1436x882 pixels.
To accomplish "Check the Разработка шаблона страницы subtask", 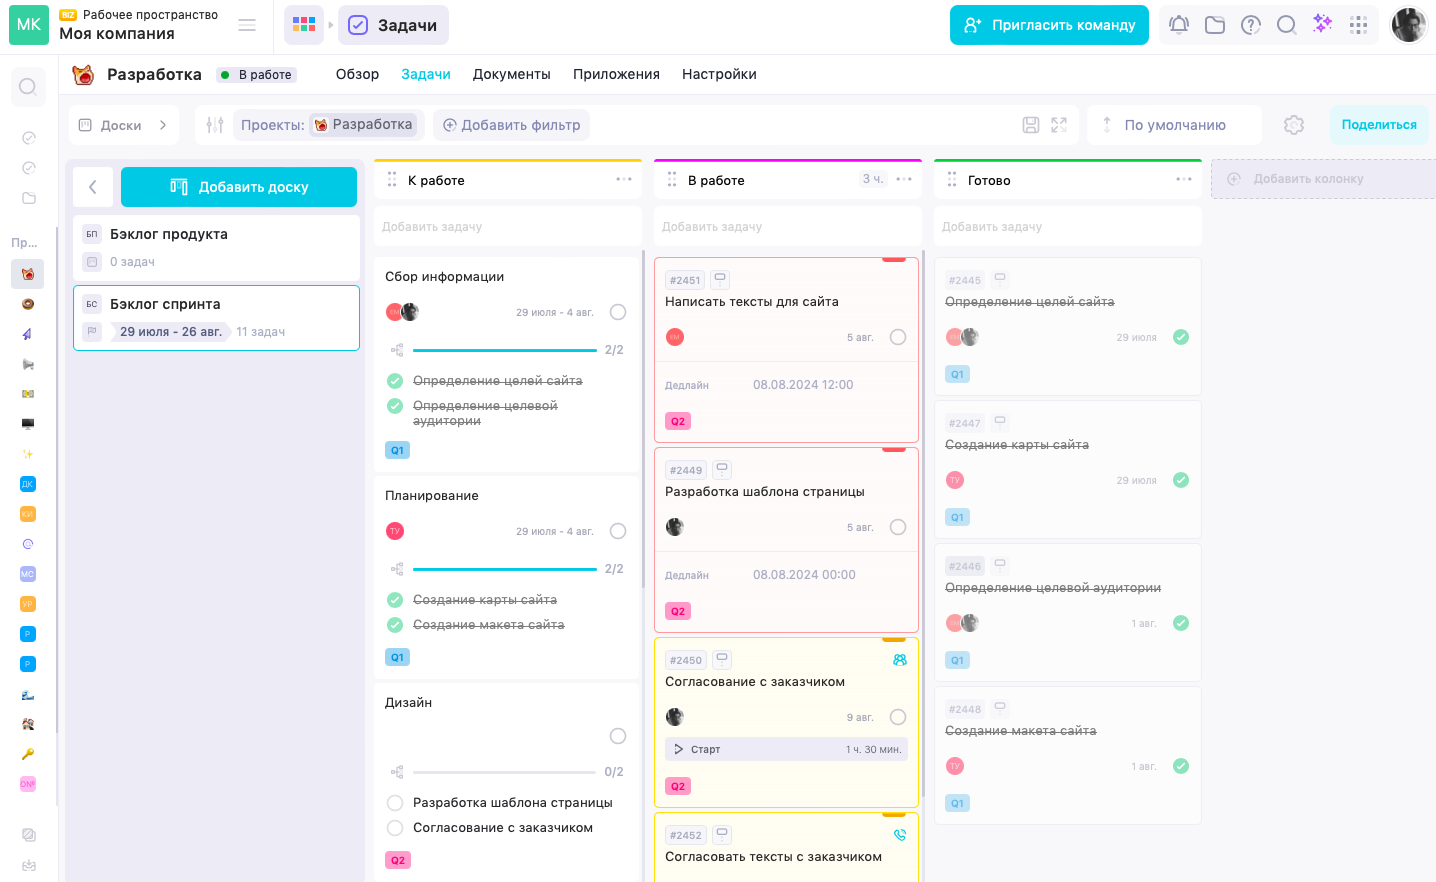I will (395, 803).
